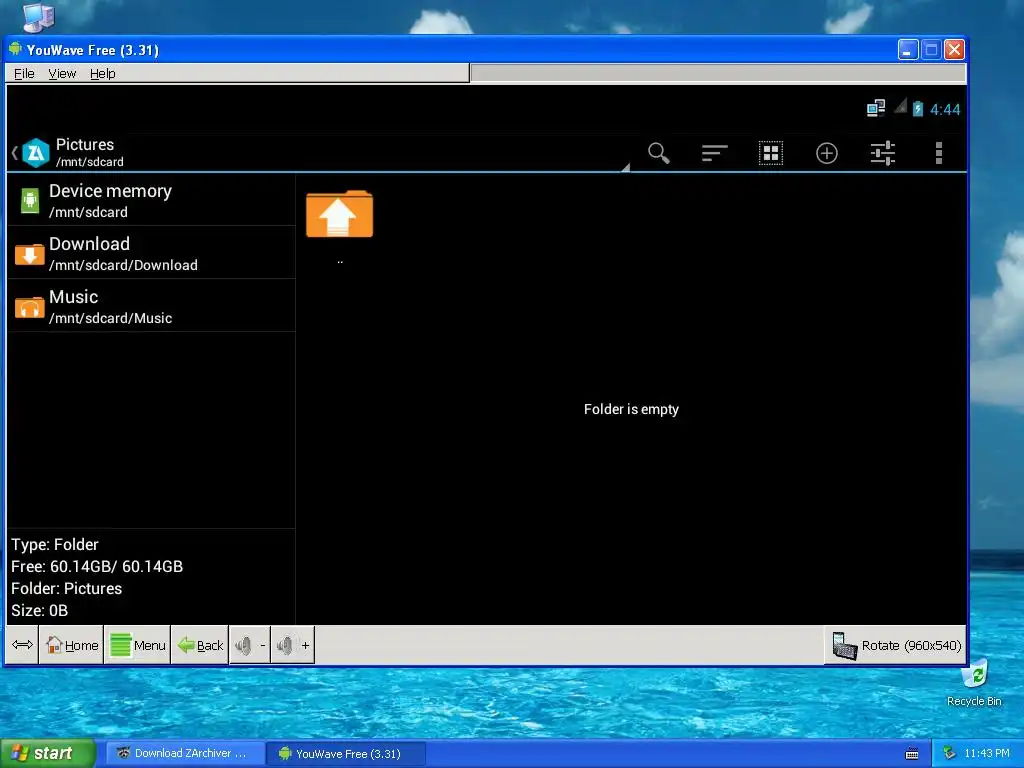Open the View menu
Image resolution: width=1024 pixels, height=768 pixels.
pos(62,74)
